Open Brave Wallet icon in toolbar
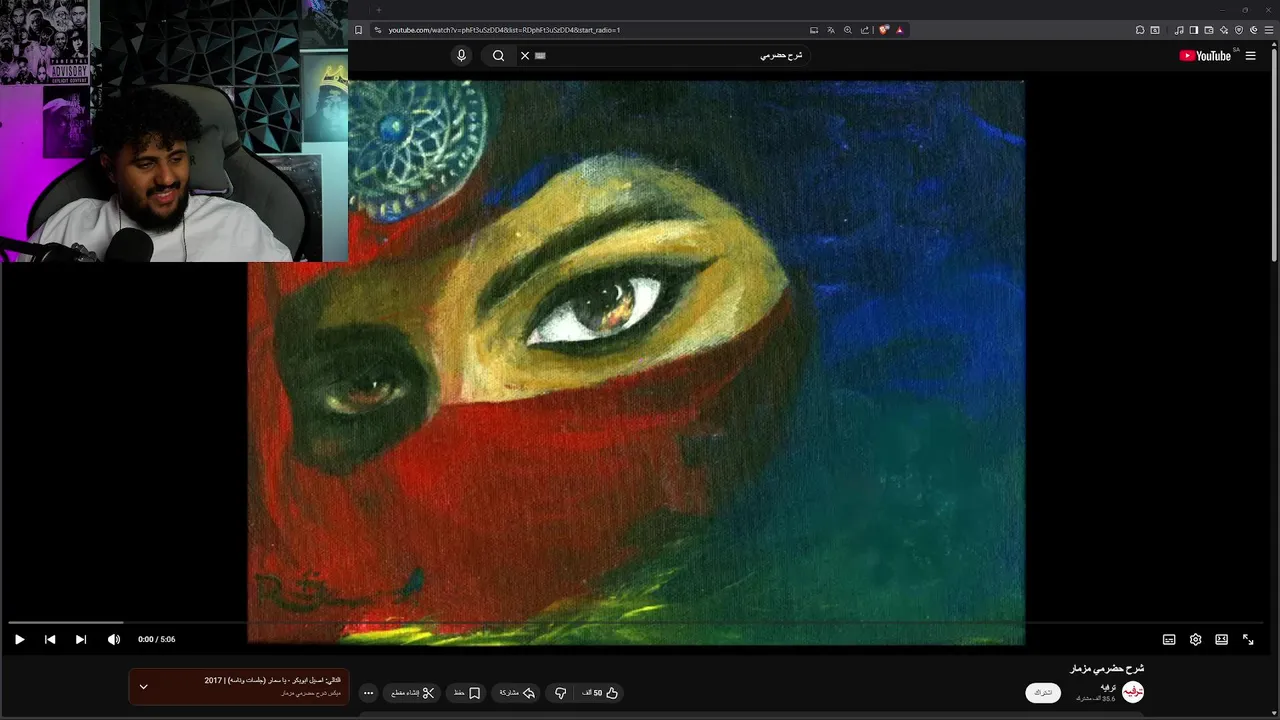1280x720 pixels. (x=1209, y=30)
